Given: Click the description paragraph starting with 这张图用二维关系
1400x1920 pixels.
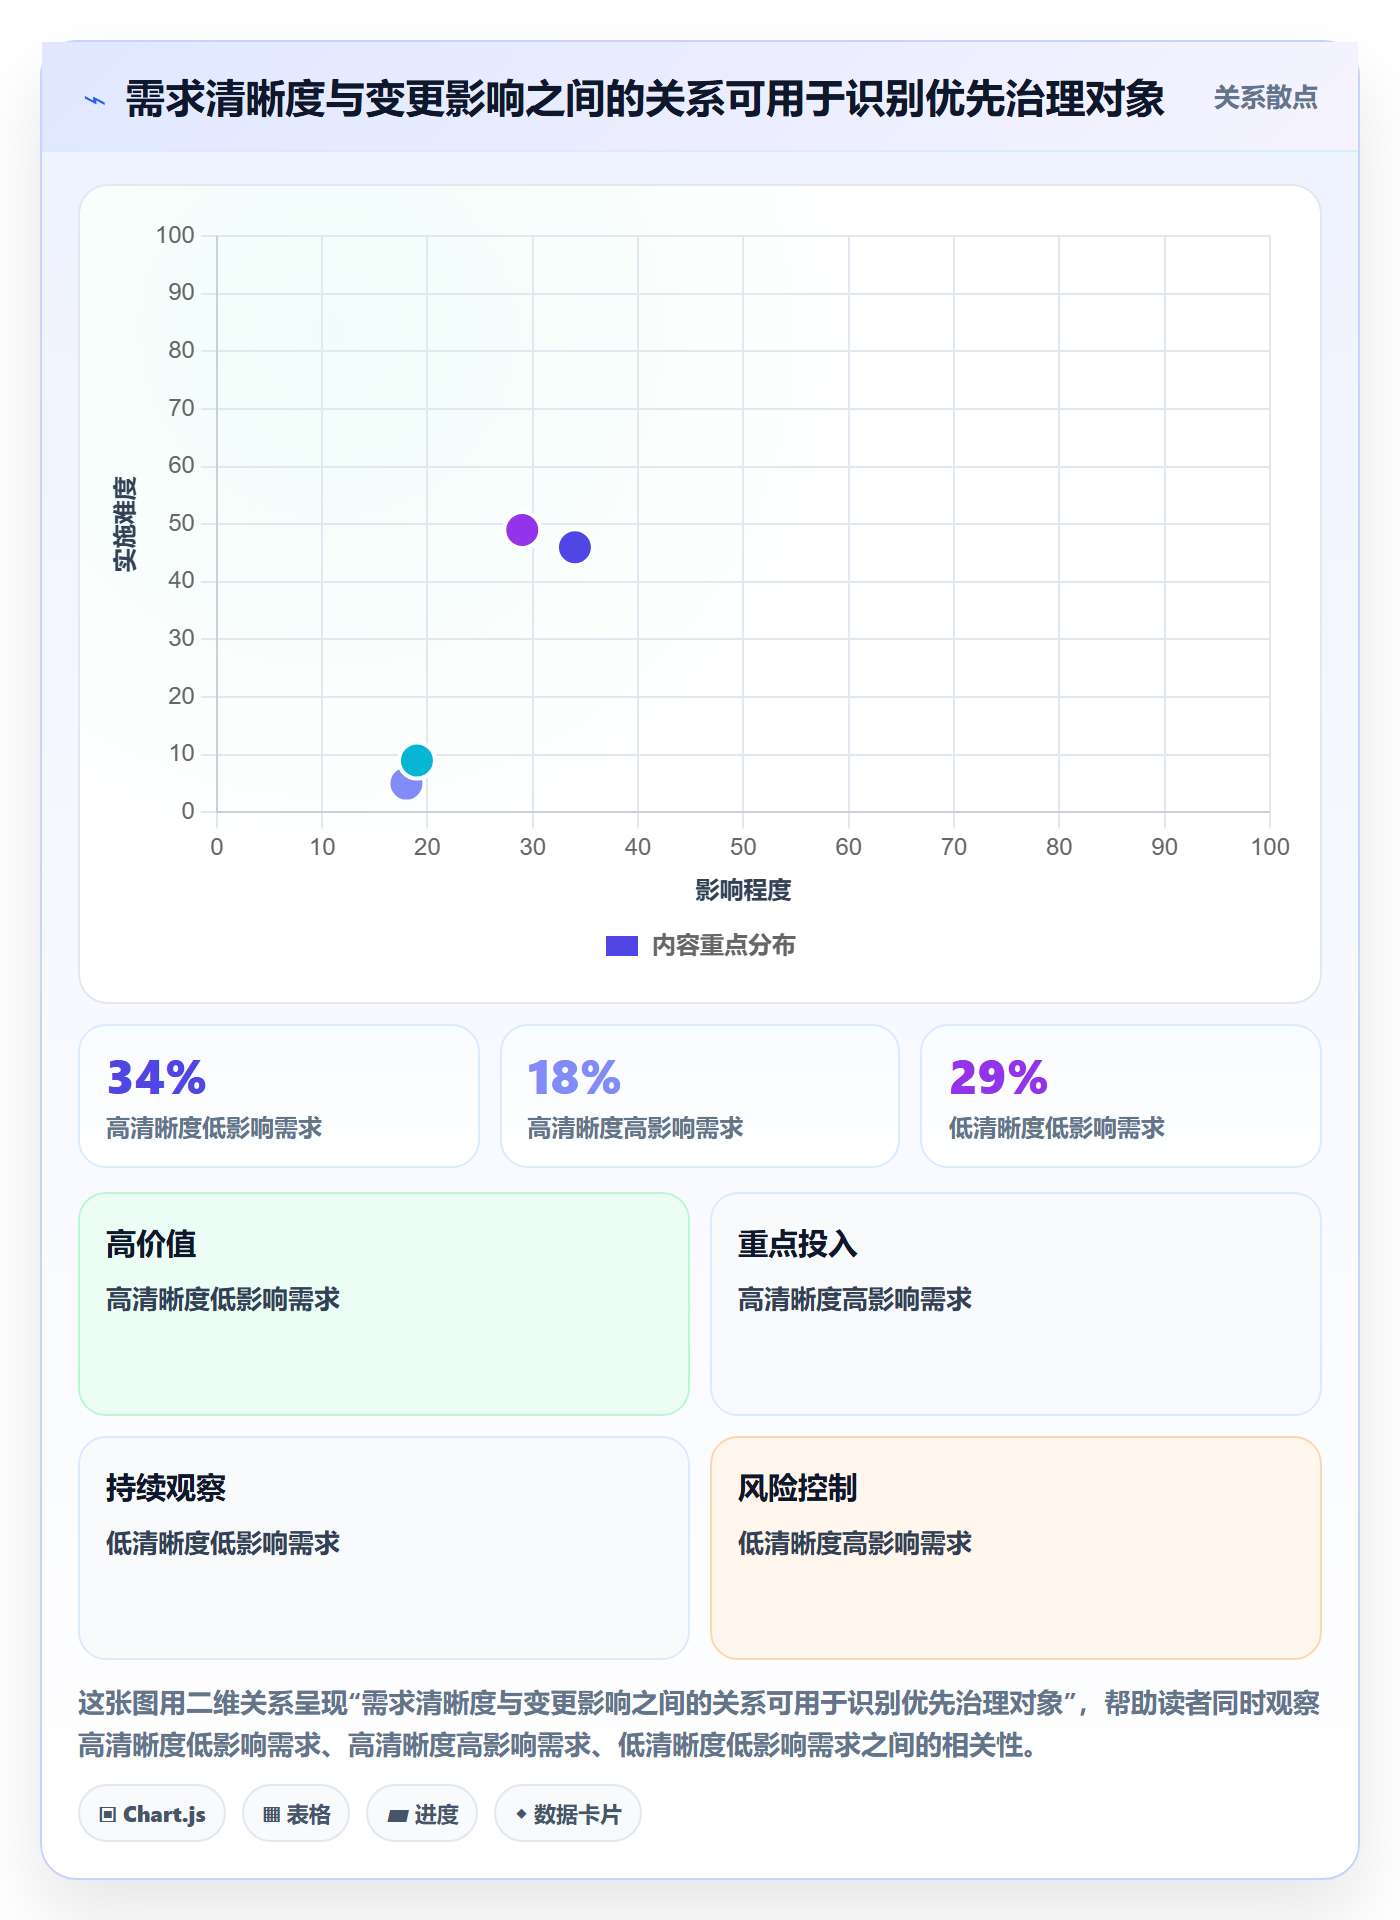Looking at the screenshot, I should 699,1724.
